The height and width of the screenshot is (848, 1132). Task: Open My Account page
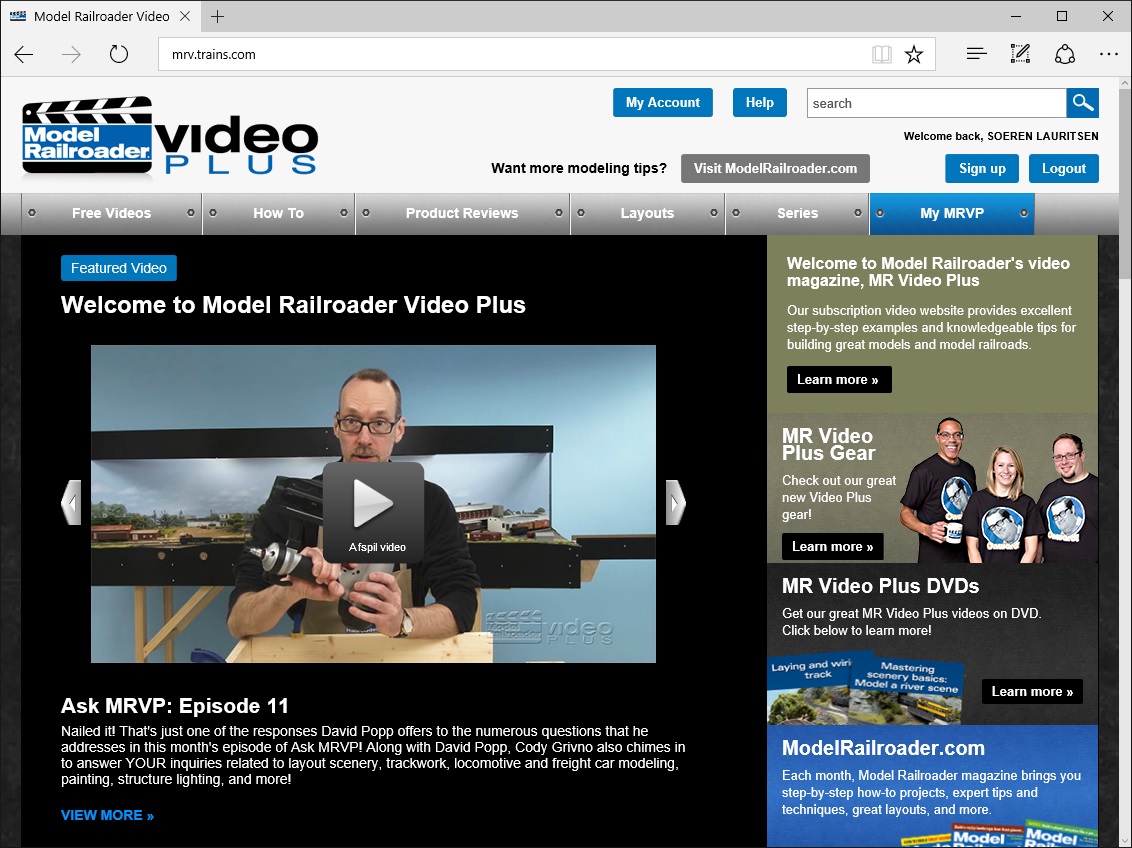tap(663, 102)
